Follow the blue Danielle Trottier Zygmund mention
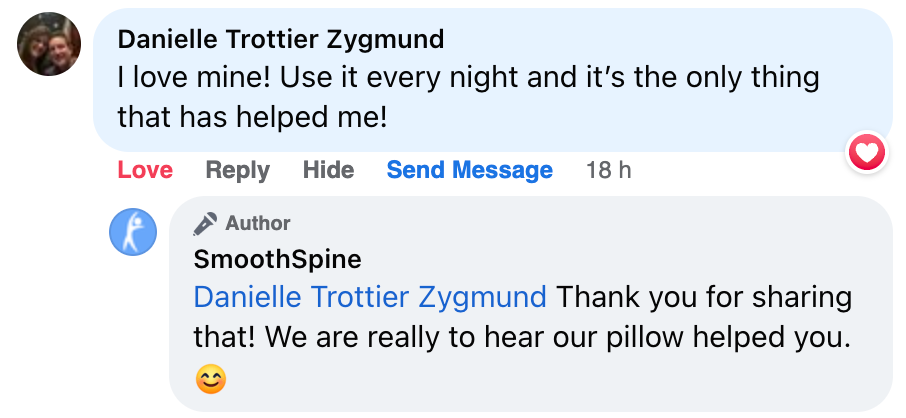The height and width of the screenshot is (418, 906). click(x=370, y=298)
